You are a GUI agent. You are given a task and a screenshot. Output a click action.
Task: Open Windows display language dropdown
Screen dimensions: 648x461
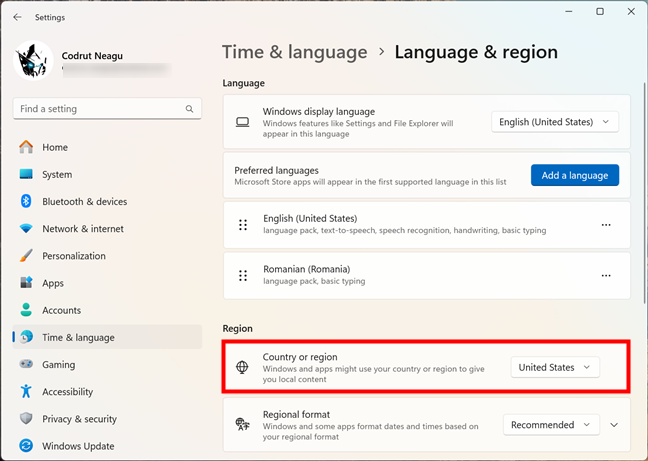pos(555,122)
